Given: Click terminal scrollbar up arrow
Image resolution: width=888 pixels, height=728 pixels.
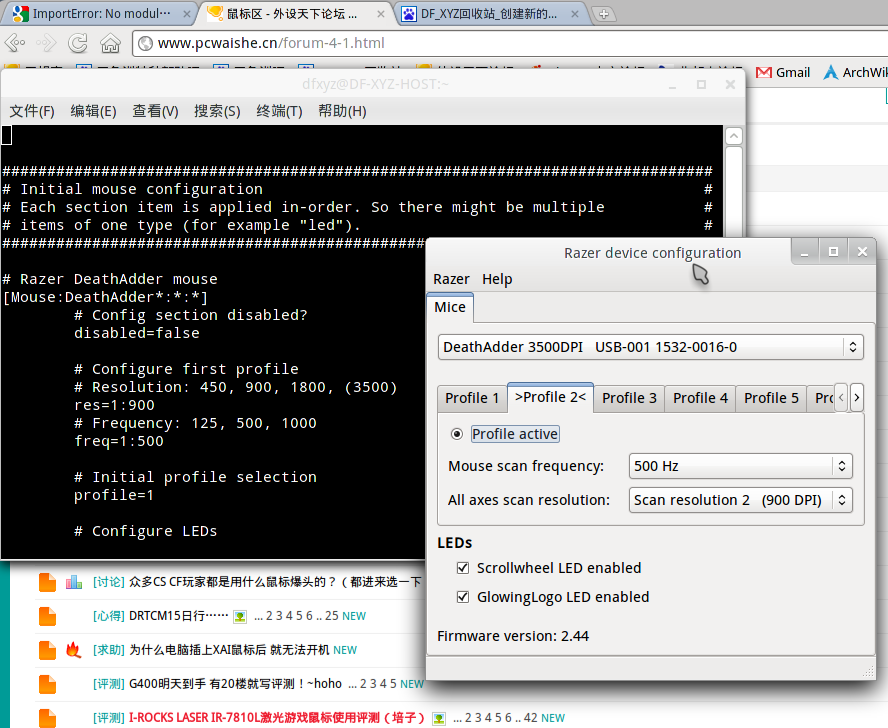Looking at the screenshot, I should point(733,136).
